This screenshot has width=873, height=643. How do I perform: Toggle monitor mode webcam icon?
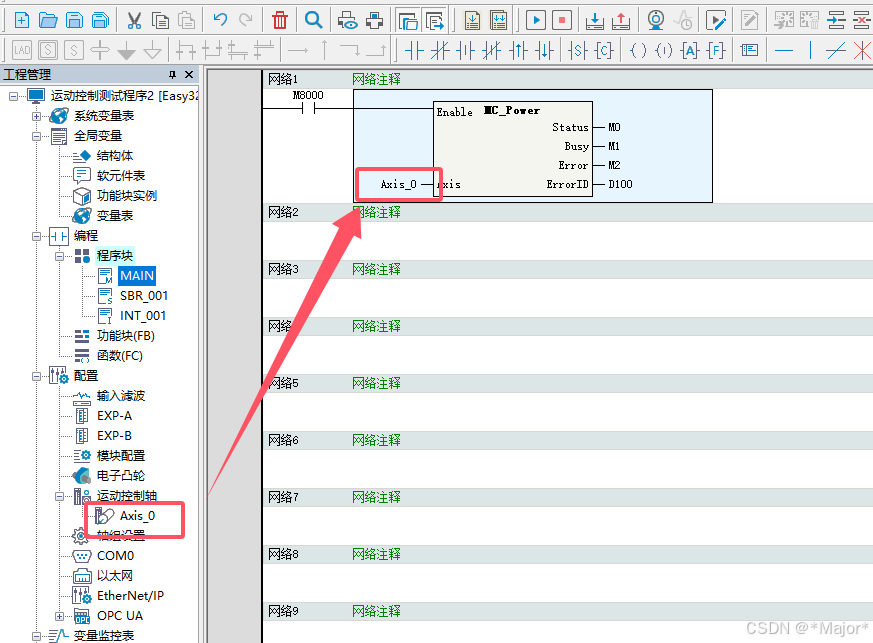[656, 21]
